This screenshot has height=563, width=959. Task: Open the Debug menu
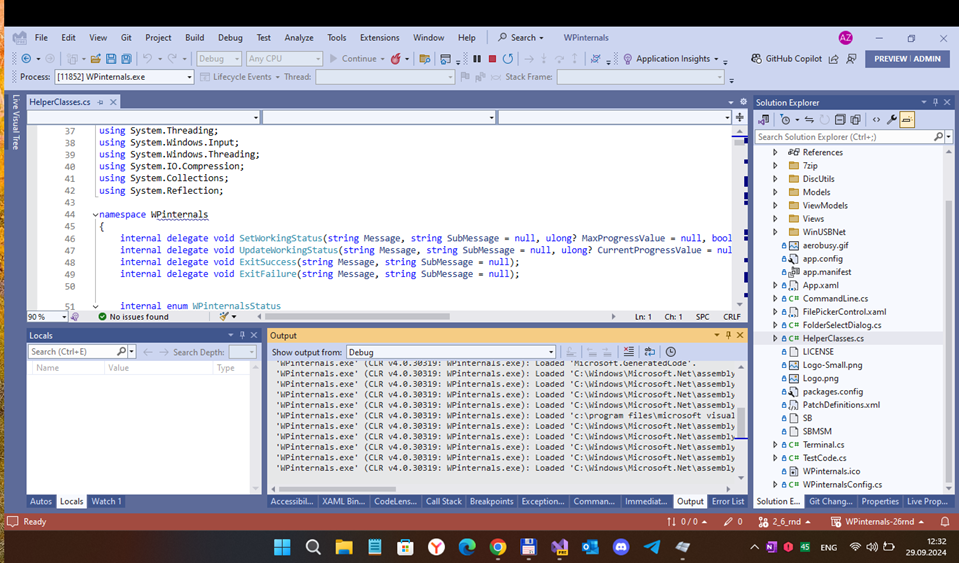230,37
